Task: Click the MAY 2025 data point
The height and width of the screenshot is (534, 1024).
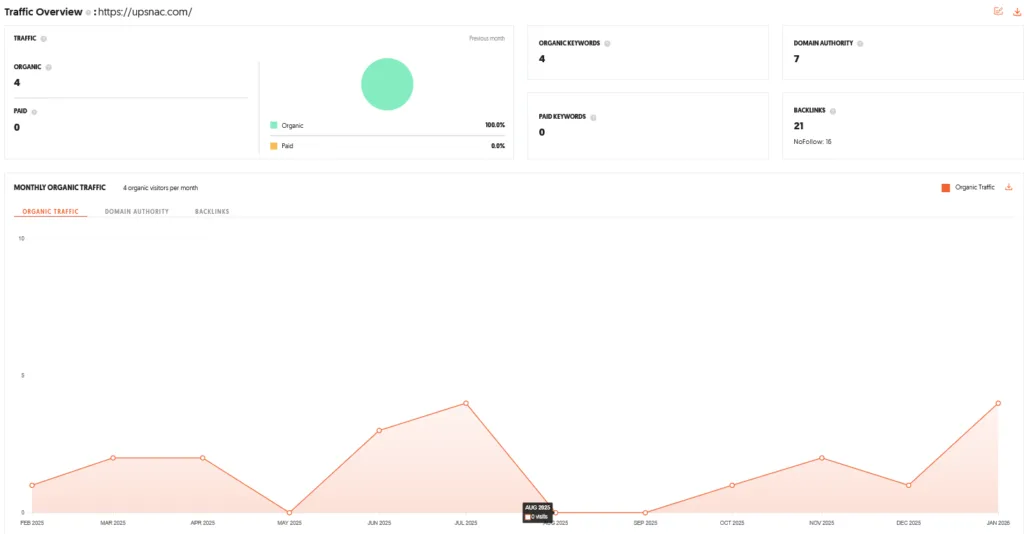Action: click(x=289, y=512)
